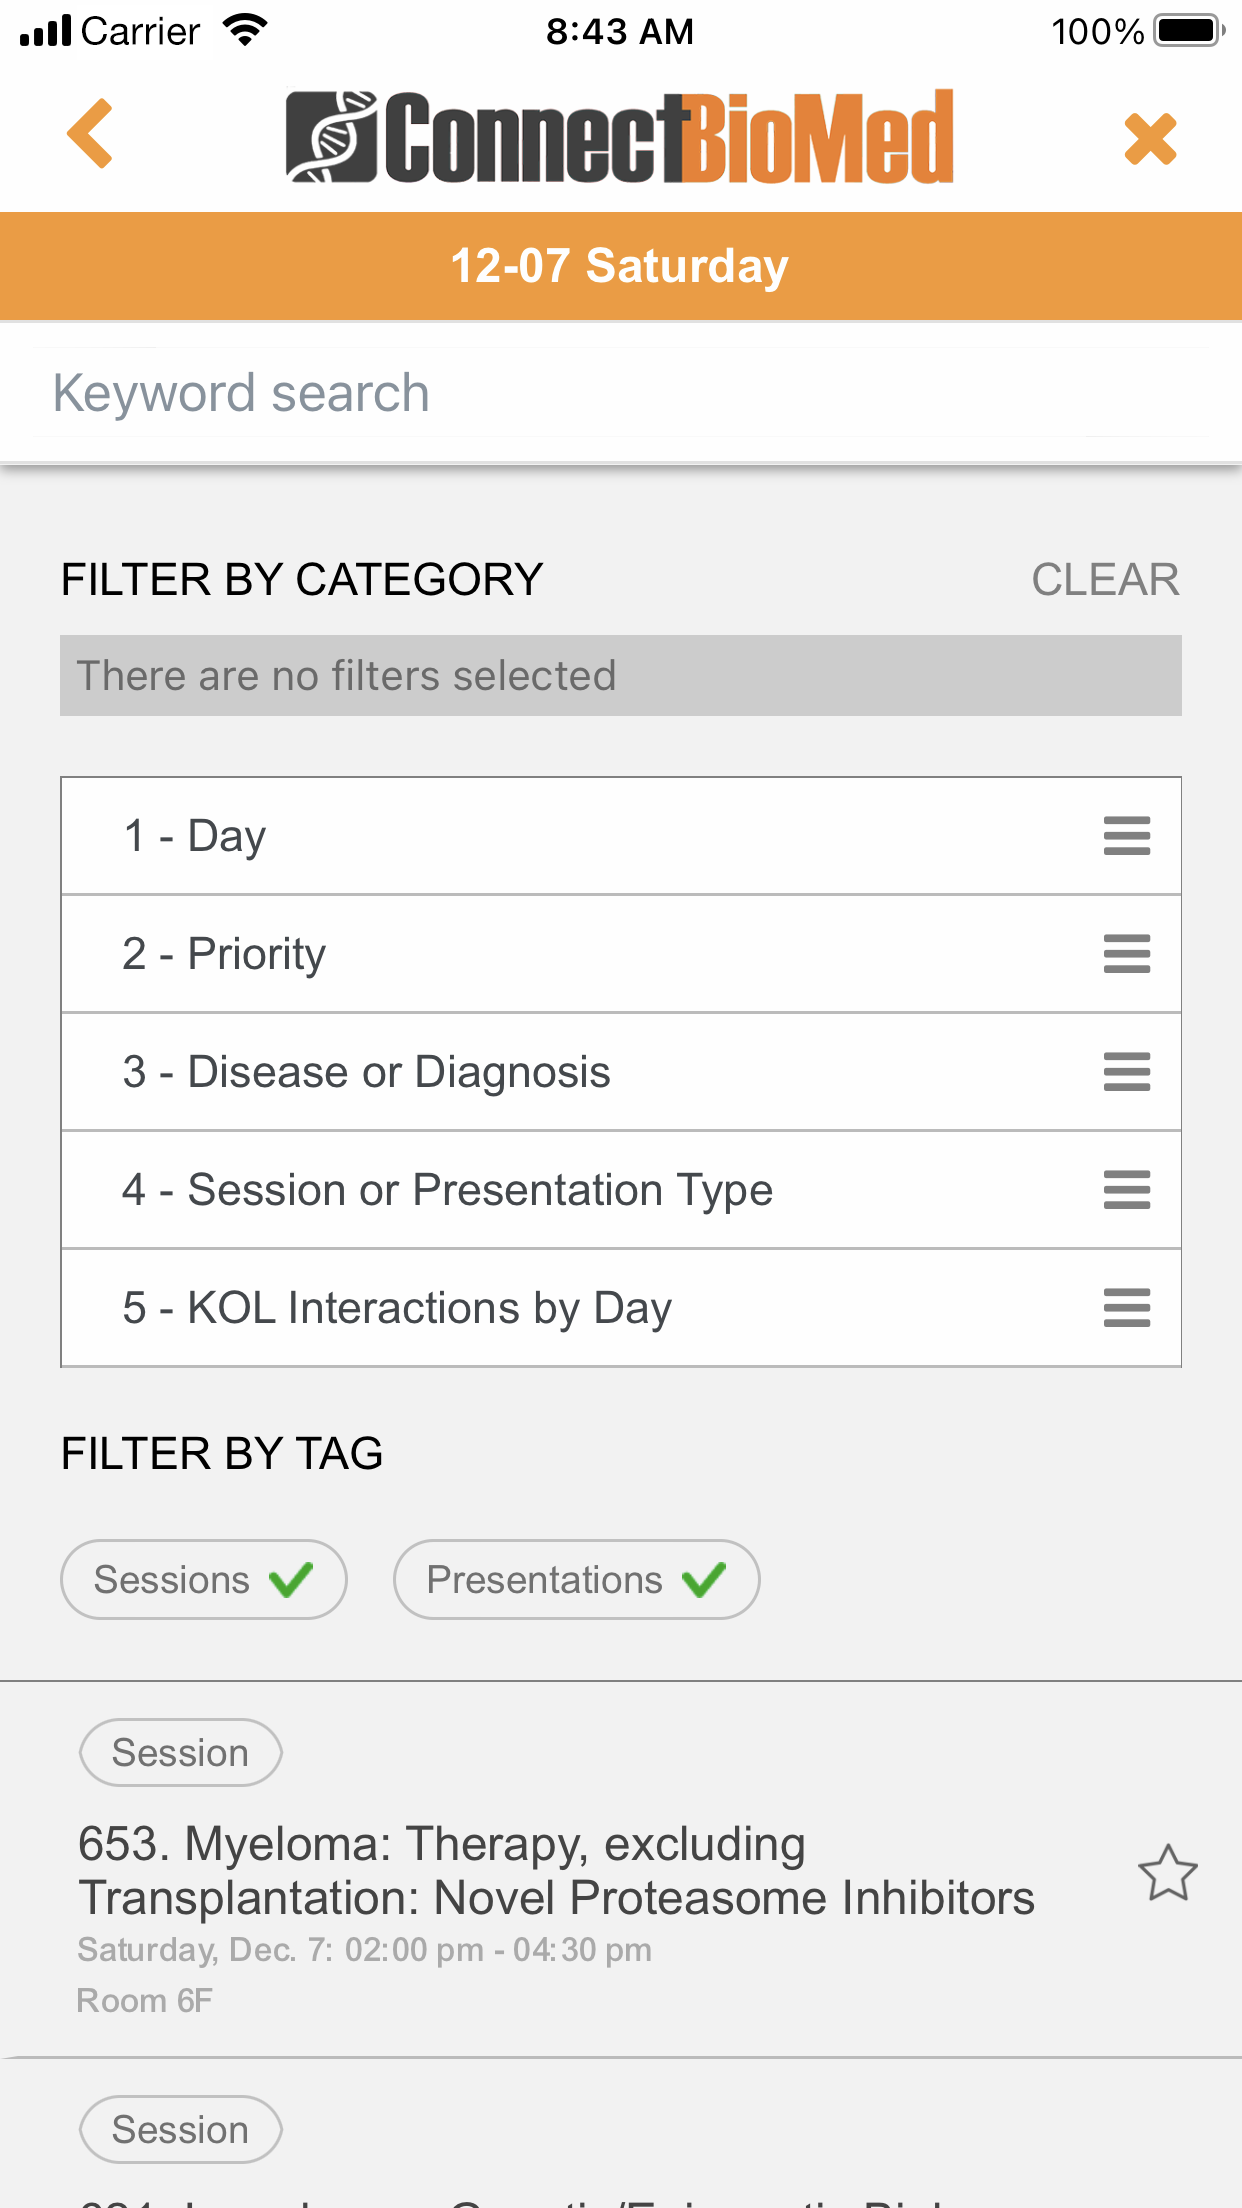Close the filter panel with orange X

[1150, 138]
